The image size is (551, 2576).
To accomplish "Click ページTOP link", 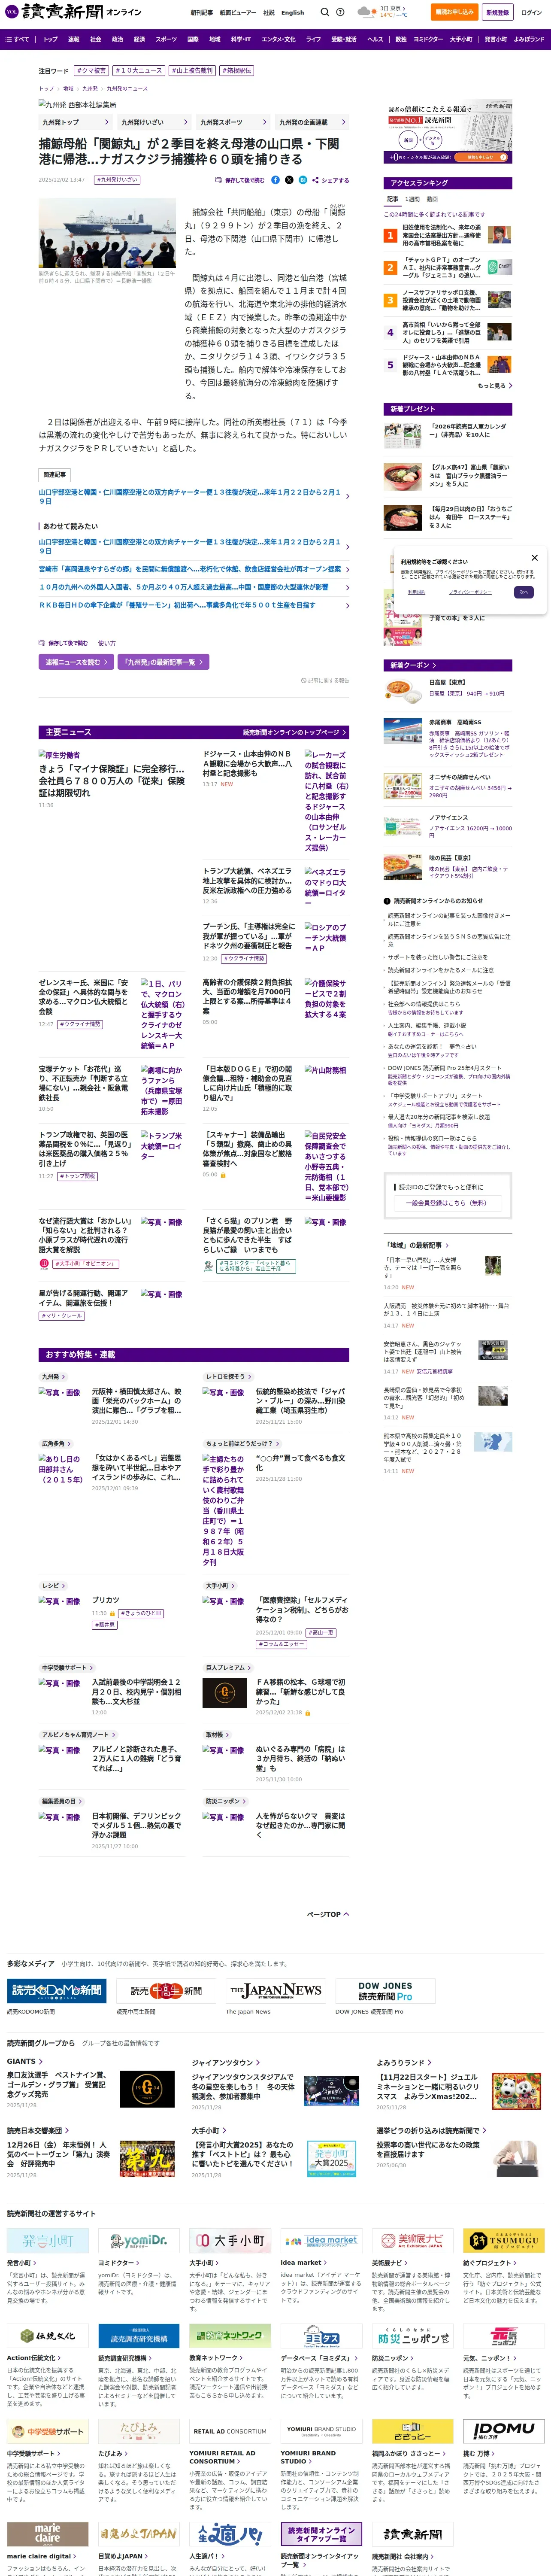I will coord(328,1914).
